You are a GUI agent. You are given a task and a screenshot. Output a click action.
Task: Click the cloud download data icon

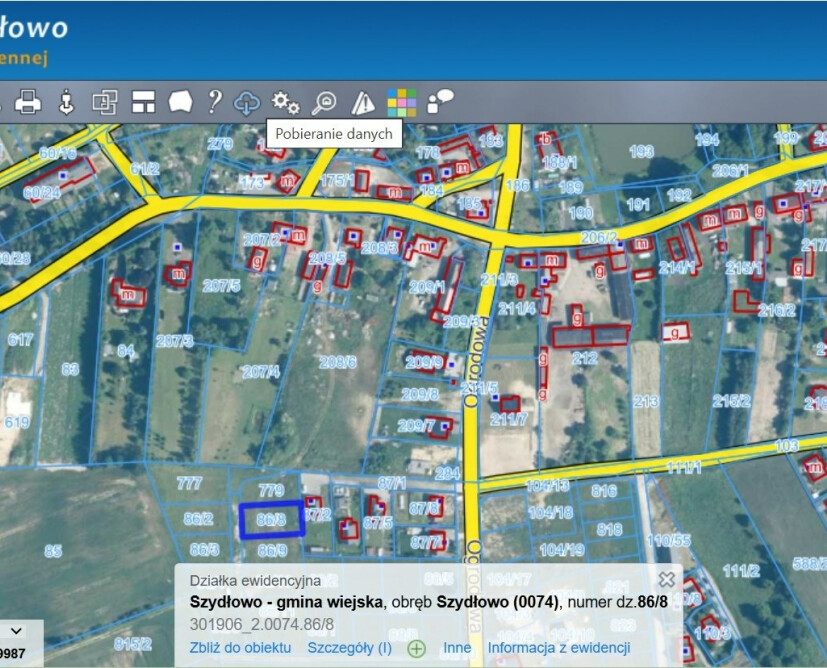(247, 102)
